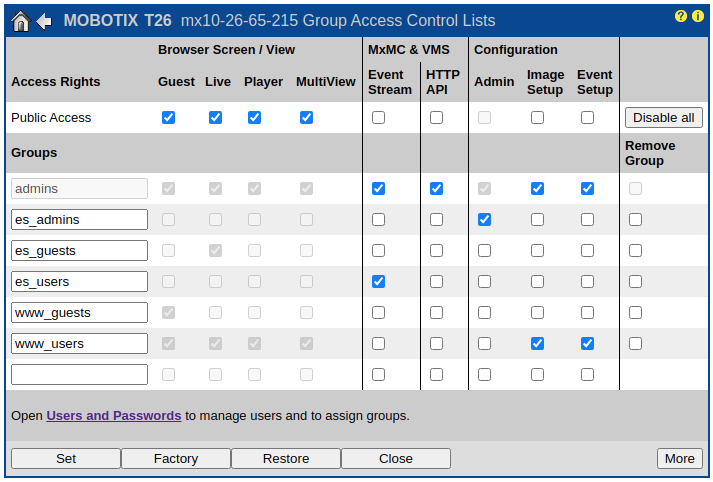The width and height of the screenshot is (713, 482).
Task: Click the es_guests group name field
Action: [x=80, y=251]
